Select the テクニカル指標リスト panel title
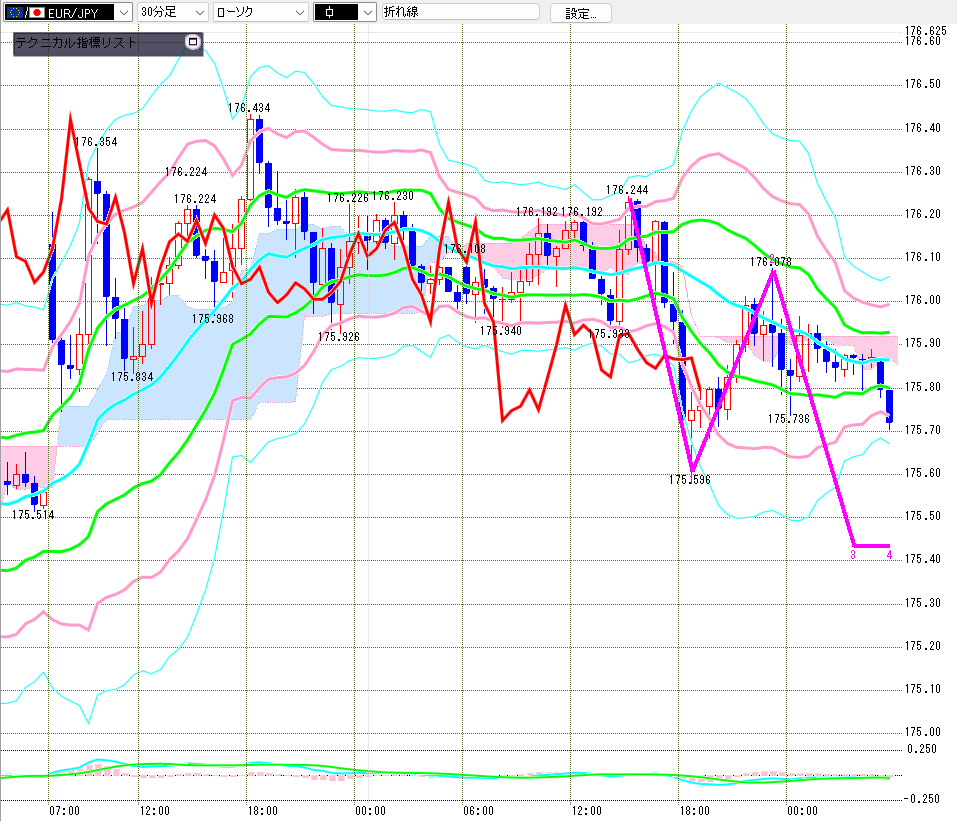 tap(75, 42)
